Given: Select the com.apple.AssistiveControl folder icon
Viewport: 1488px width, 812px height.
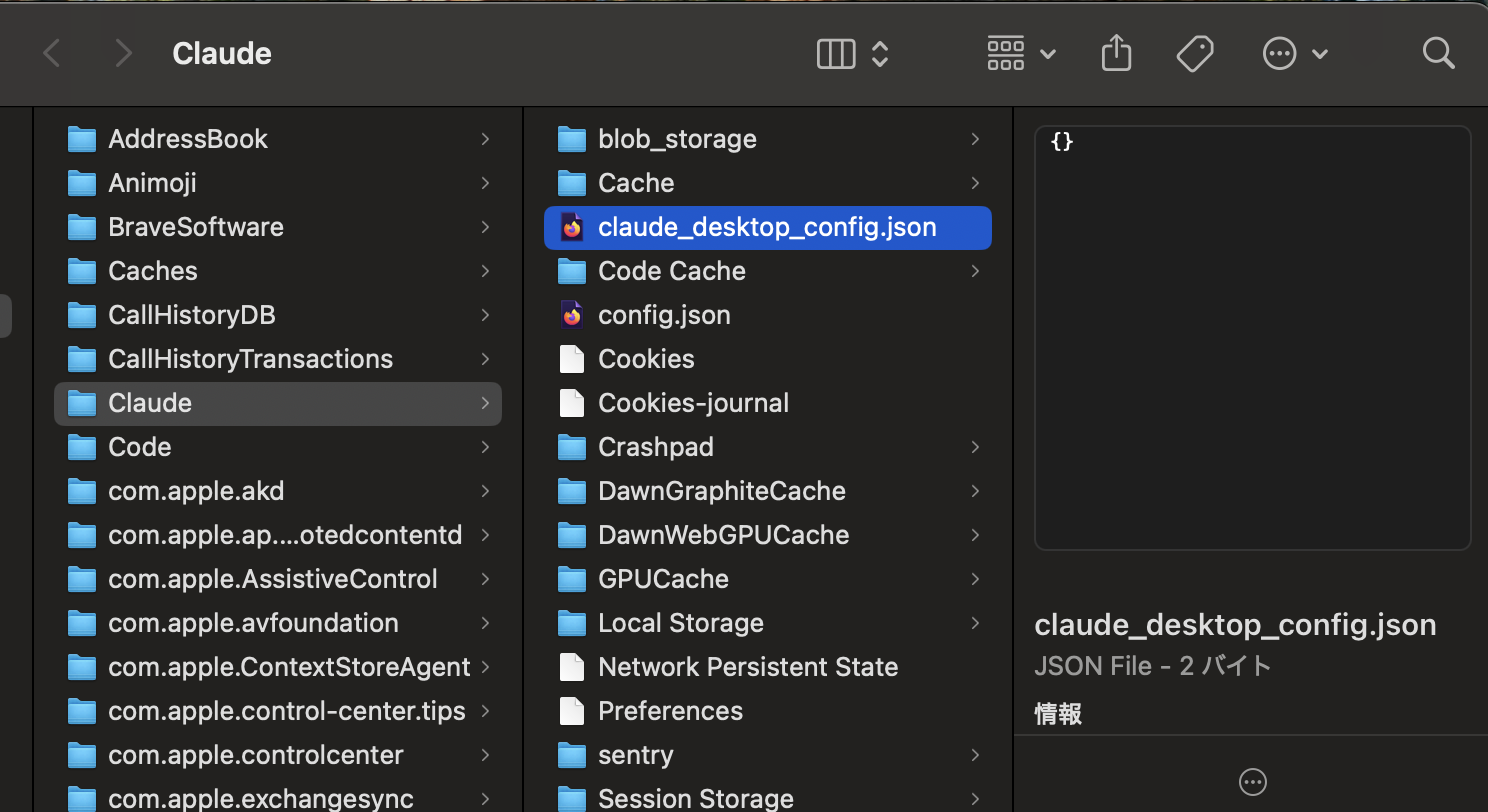Looking at the screenshot, I should coord(82,579).
